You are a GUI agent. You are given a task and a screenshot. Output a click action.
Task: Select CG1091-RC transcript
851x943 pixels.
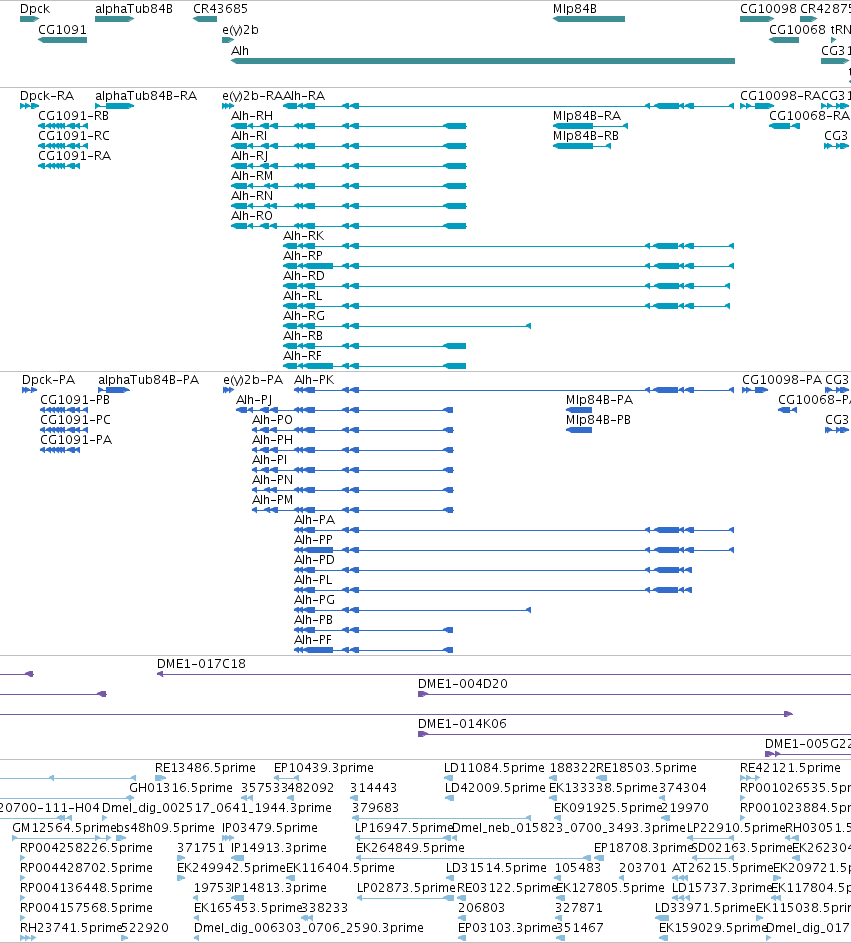tap(63, 146)
